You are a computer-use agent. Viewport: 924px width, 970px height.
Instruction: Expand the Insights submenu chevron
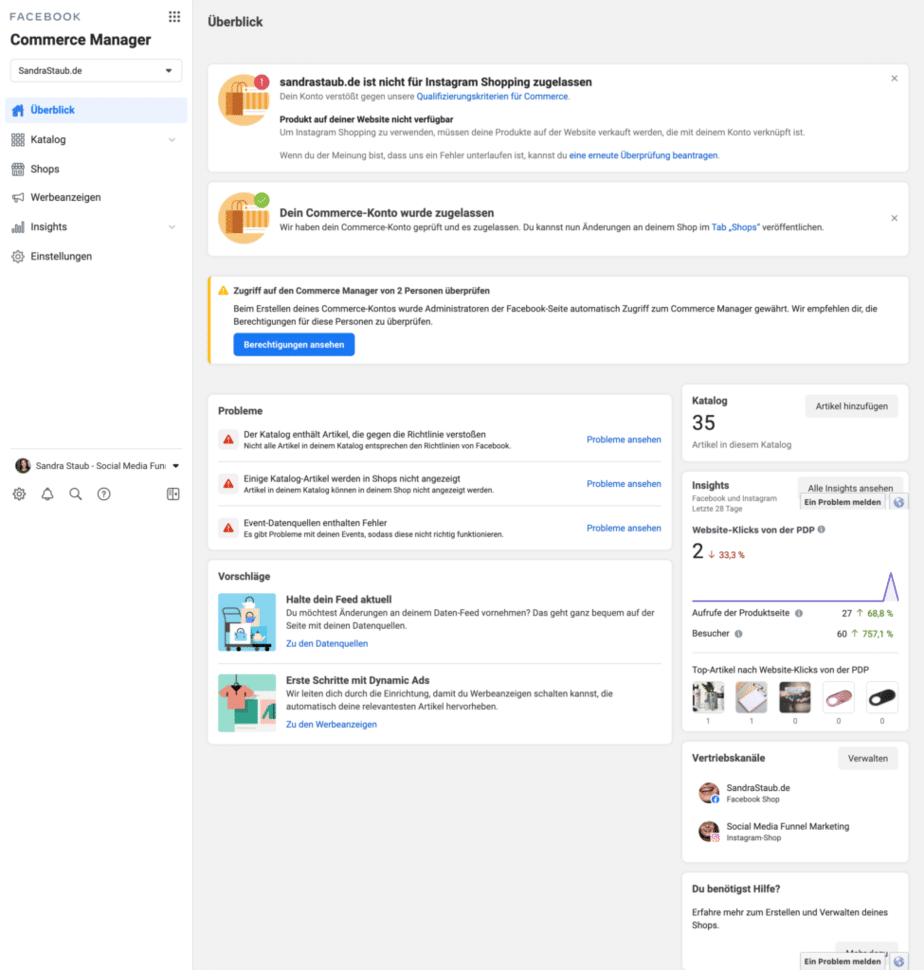[172, 227]
